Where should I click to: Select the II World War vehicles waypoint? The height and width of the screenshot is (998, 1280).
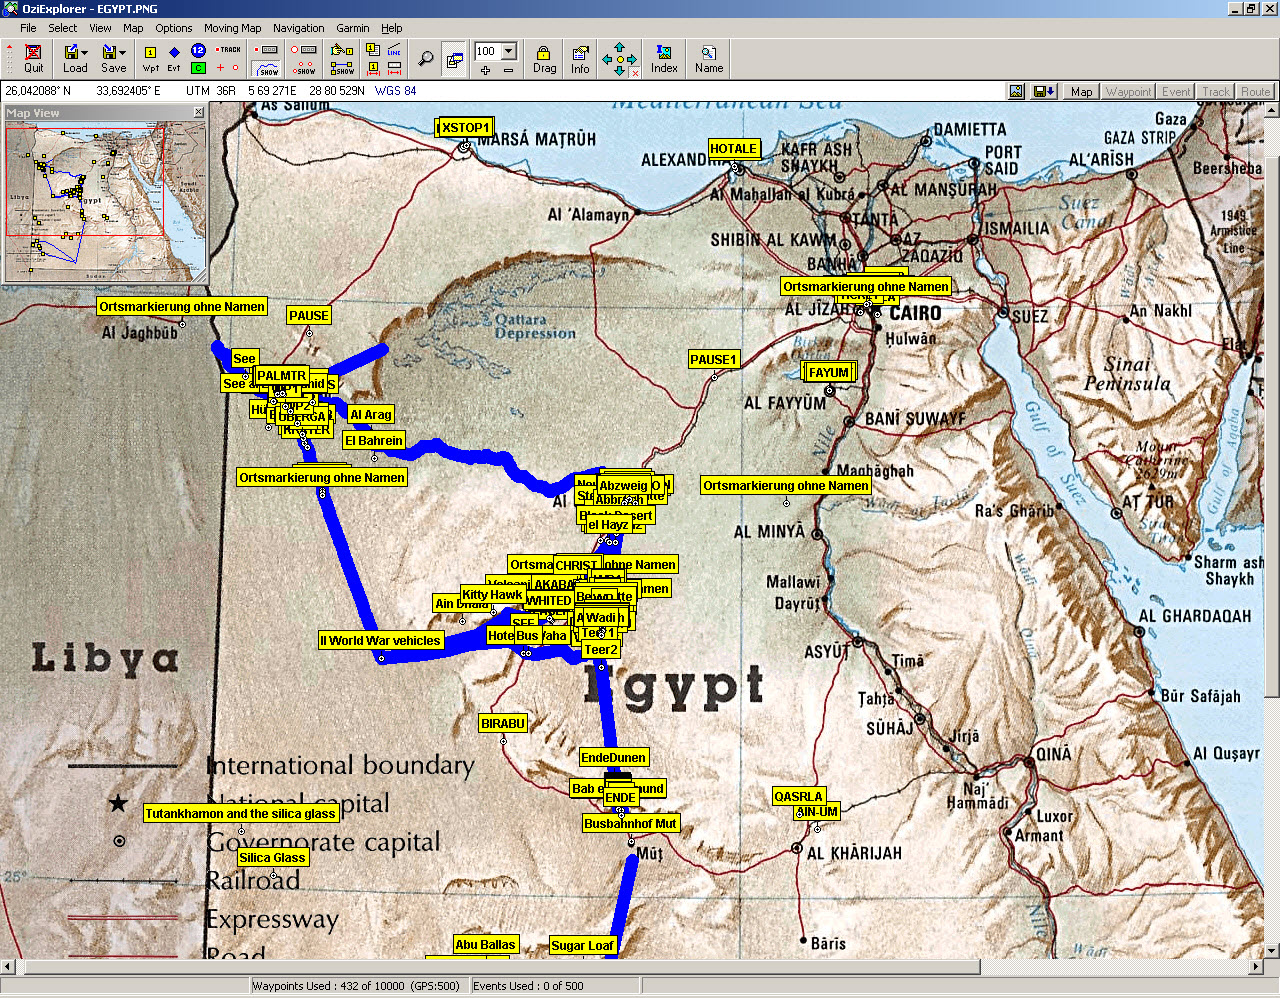[380, 640]
